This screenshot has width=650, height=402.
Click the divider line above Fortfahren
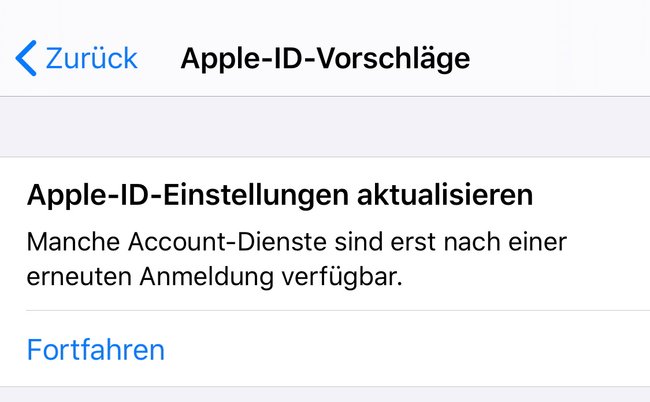pyautogui.click(x=338, y=310)
